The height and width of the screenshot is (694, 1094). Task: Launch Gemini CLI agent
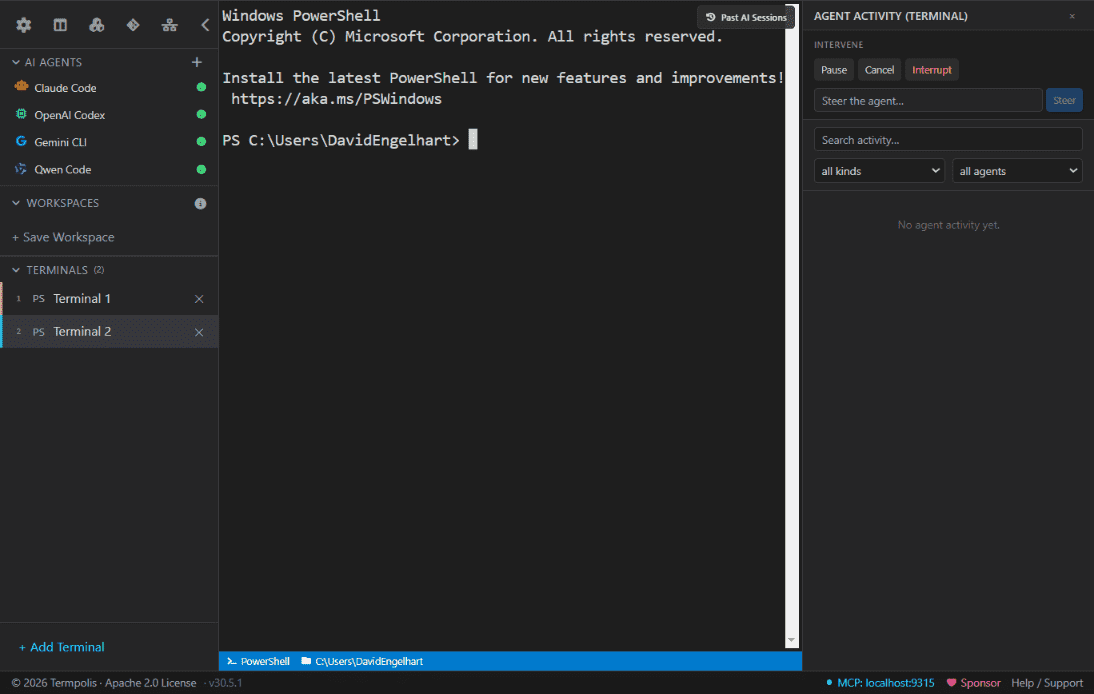(x=61, y=142)
